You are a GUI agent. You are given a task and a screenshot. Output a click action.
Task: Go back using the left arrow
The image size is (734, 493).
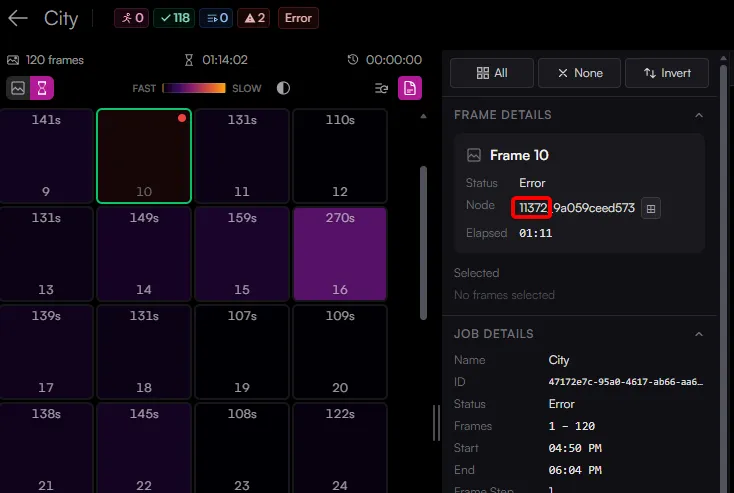coord(18,18)
